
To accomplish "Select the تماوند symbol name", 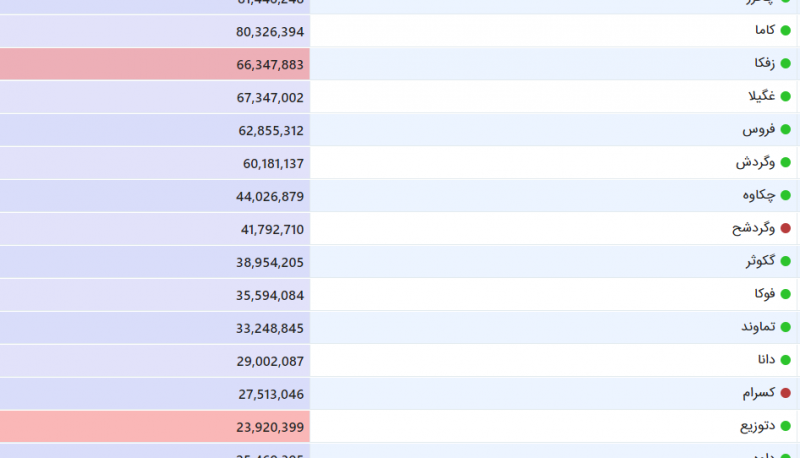I will [758, 326].
